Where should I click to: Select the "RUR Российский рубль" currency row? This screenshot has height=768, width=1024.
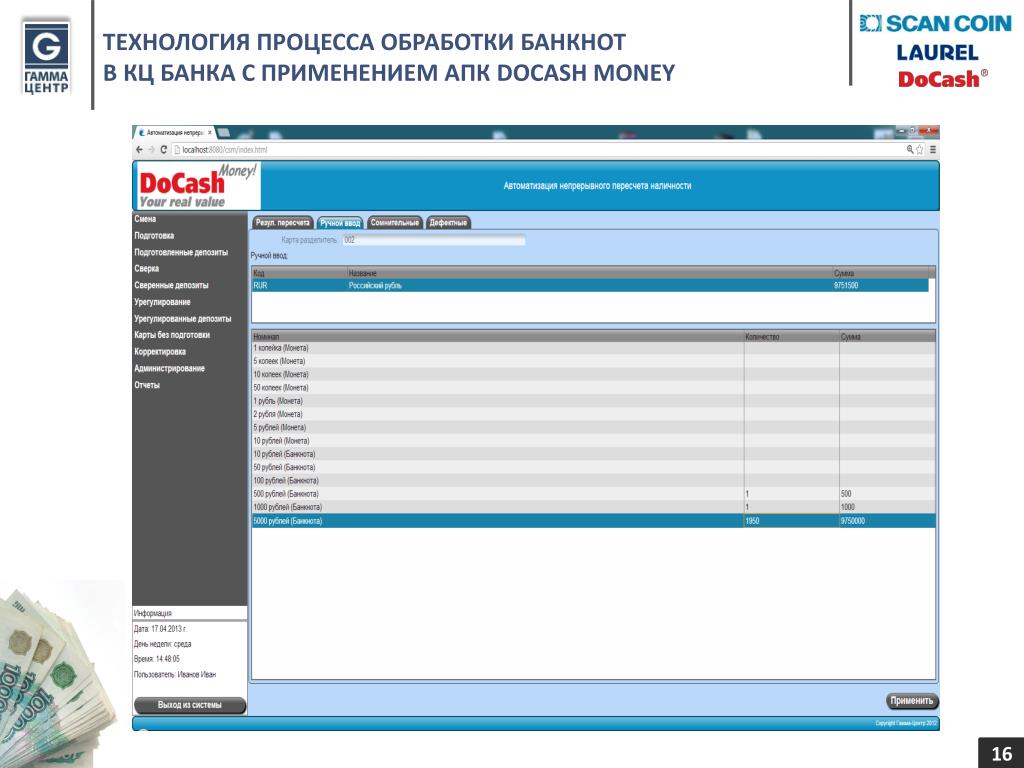click(x=590, y=285)
